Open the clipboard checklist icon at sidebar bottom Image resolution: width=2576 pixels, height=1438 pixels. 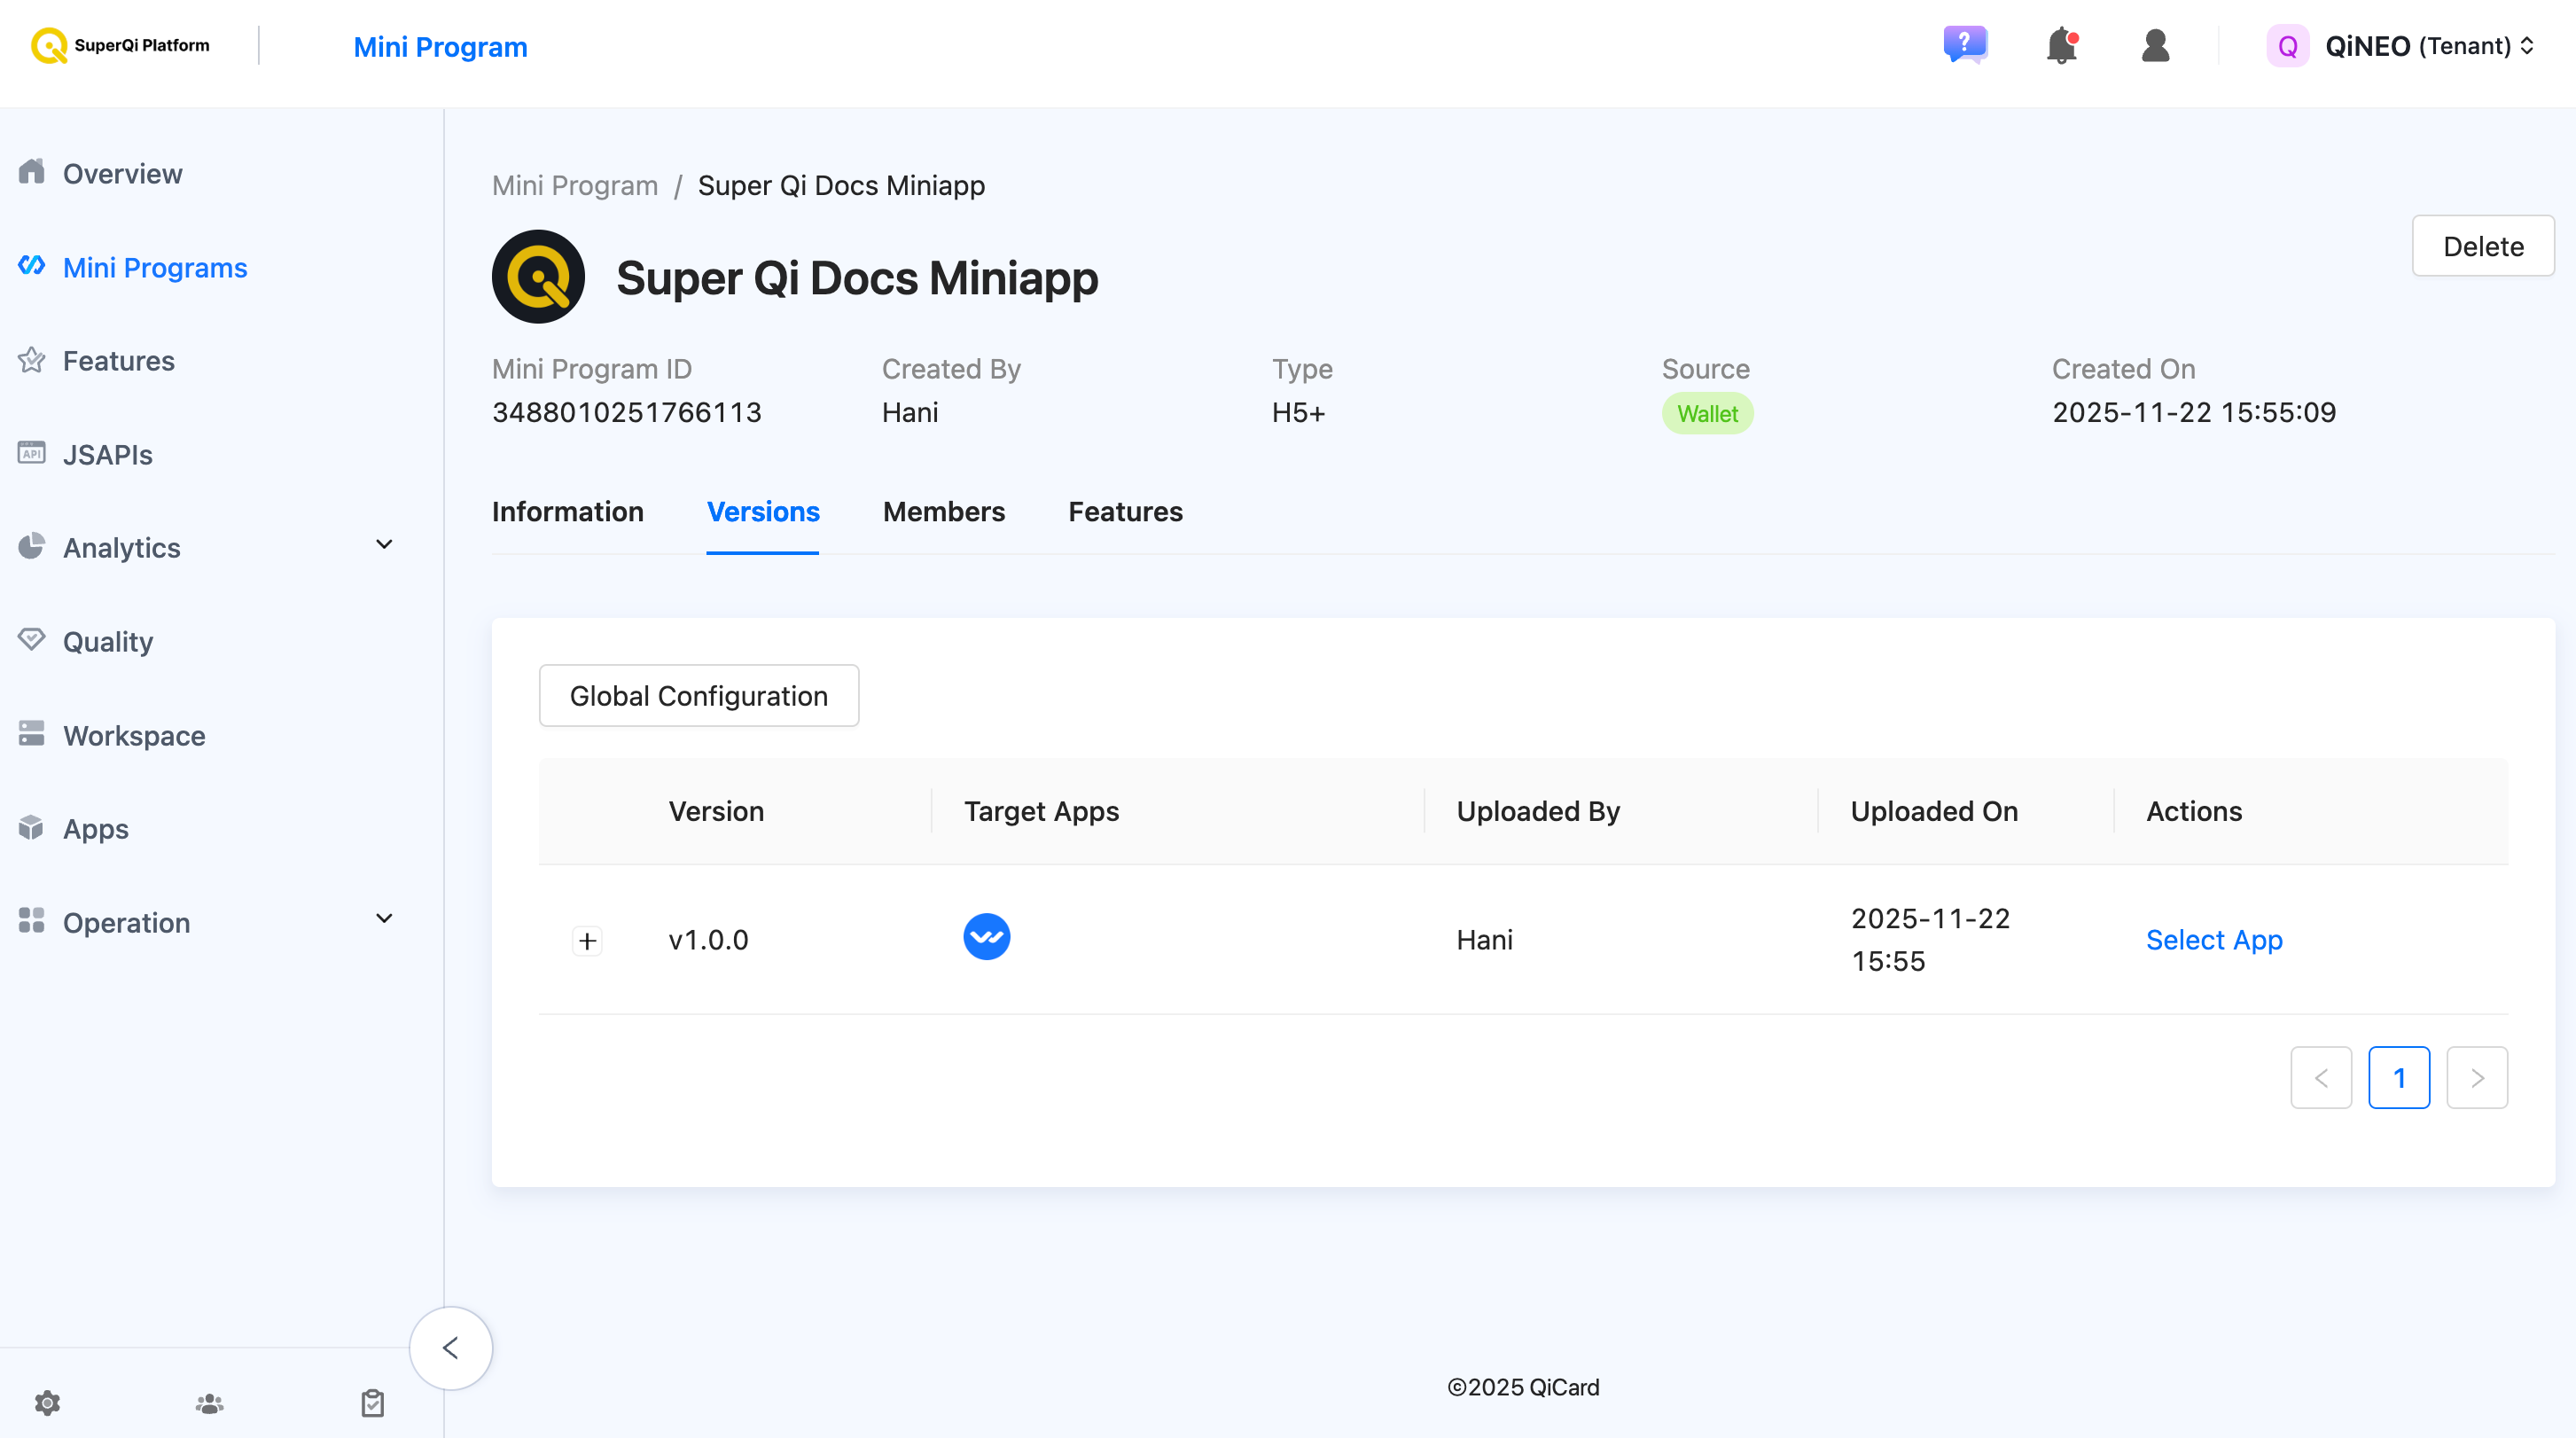(372, 1404)
